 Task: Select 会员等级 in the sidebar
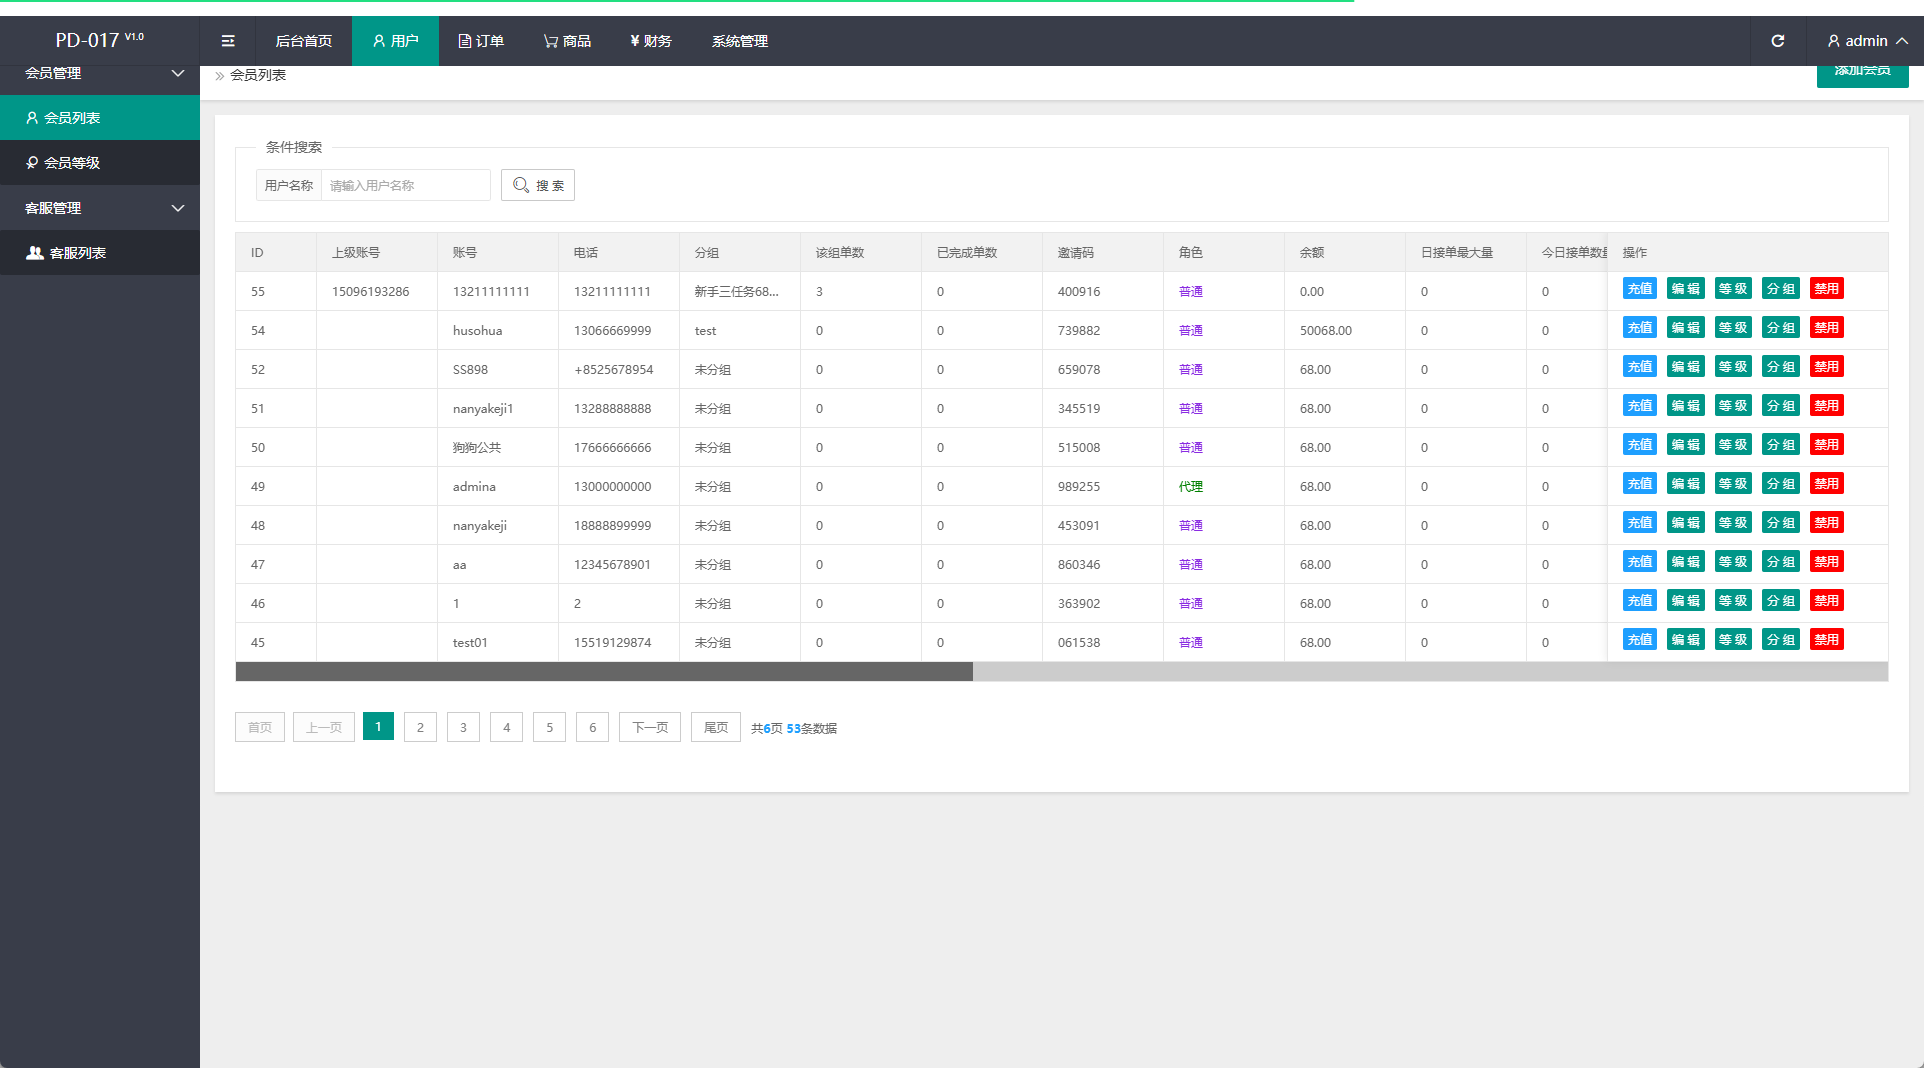100,163
